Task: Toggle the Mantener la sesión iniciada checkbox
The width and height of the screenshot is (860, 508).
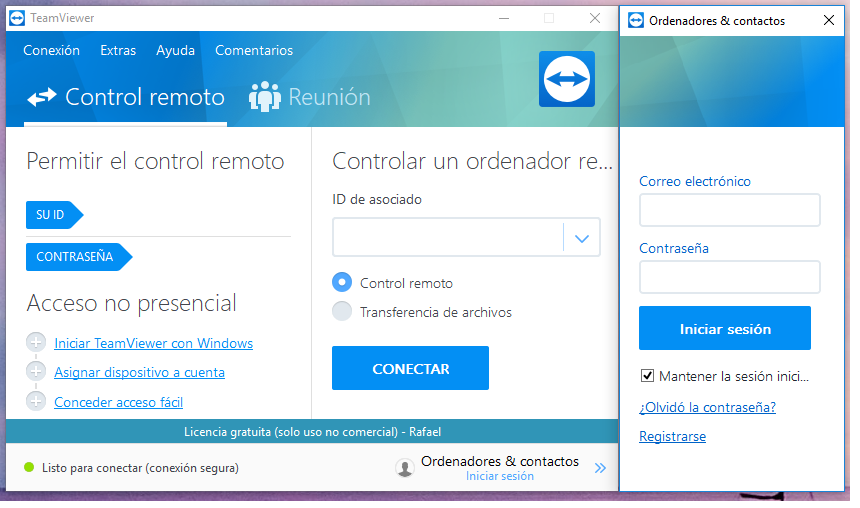Action: click(647, 376)
